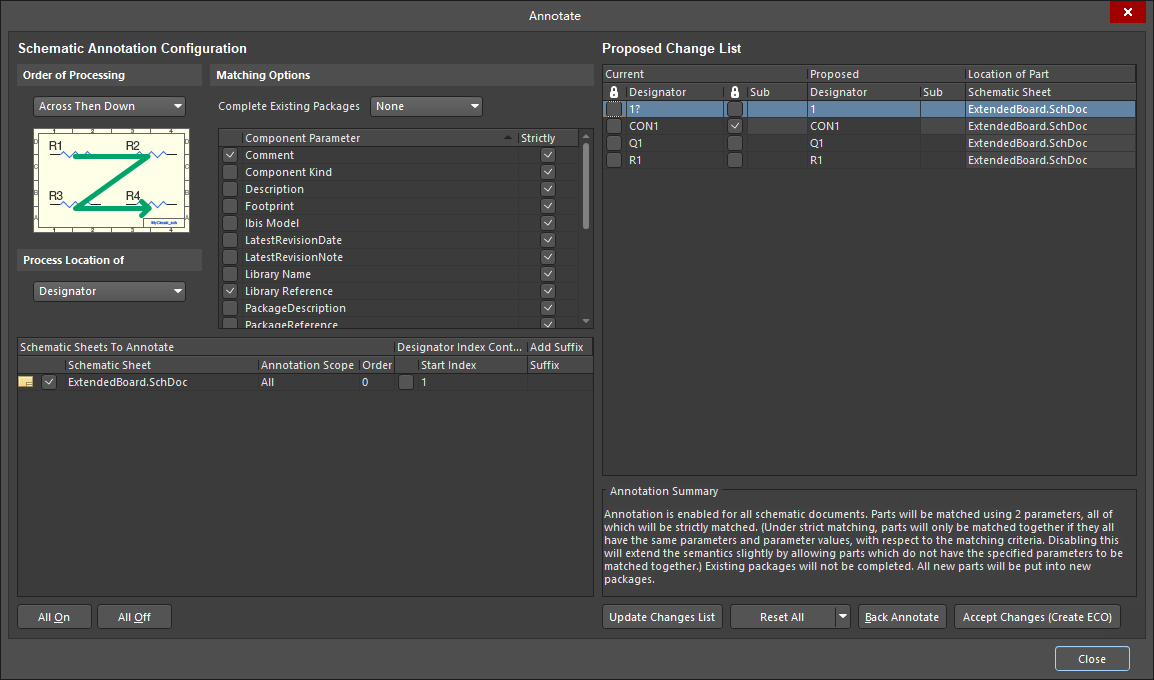The height and width of the screenshot is (680, 1154).
Task: Click the Order of Processing diagram
Action: [111, 180]
